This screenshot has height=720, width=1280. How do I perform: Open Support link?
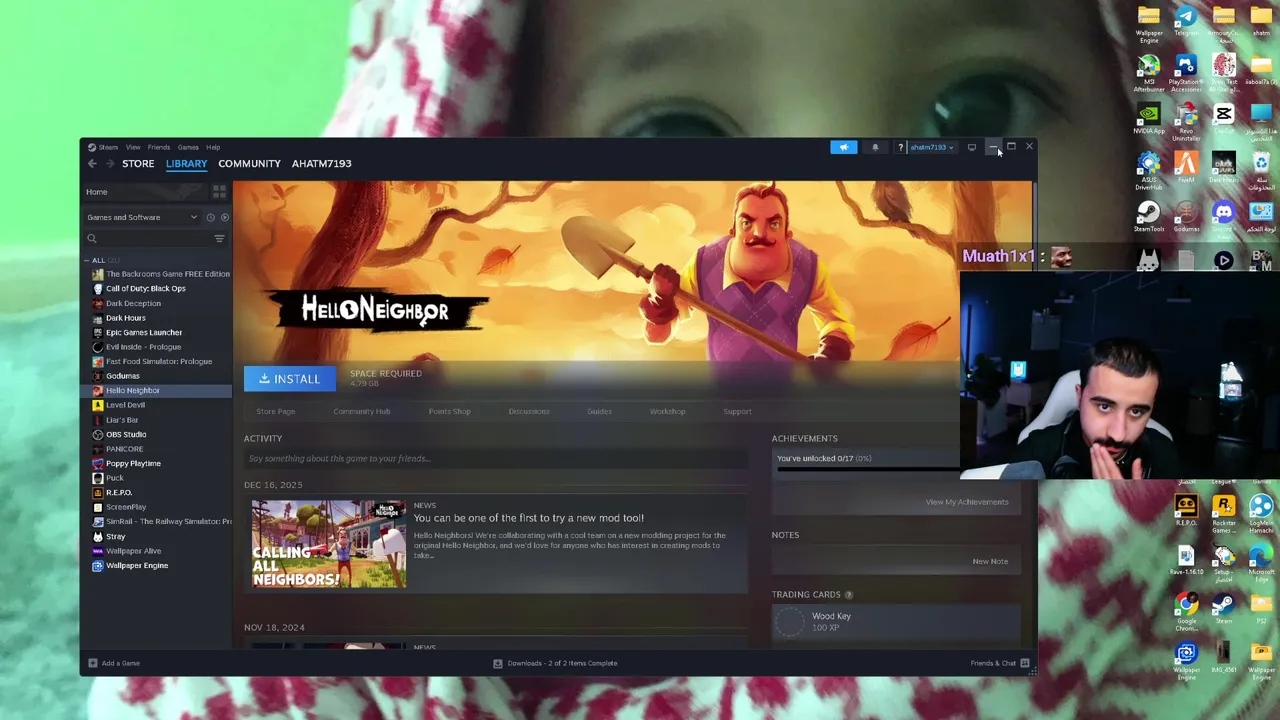[737, 411]
